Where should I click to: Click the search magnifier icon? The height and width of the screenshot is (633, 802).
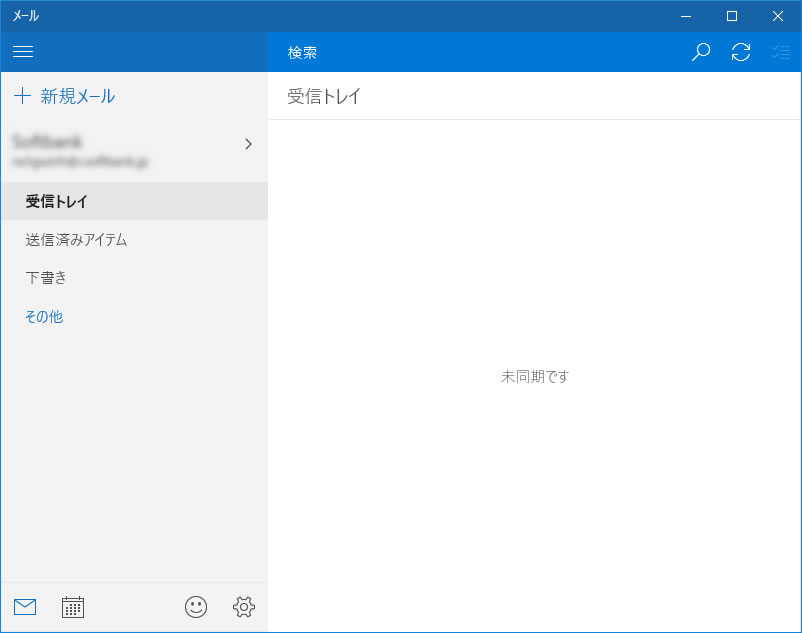701,52
